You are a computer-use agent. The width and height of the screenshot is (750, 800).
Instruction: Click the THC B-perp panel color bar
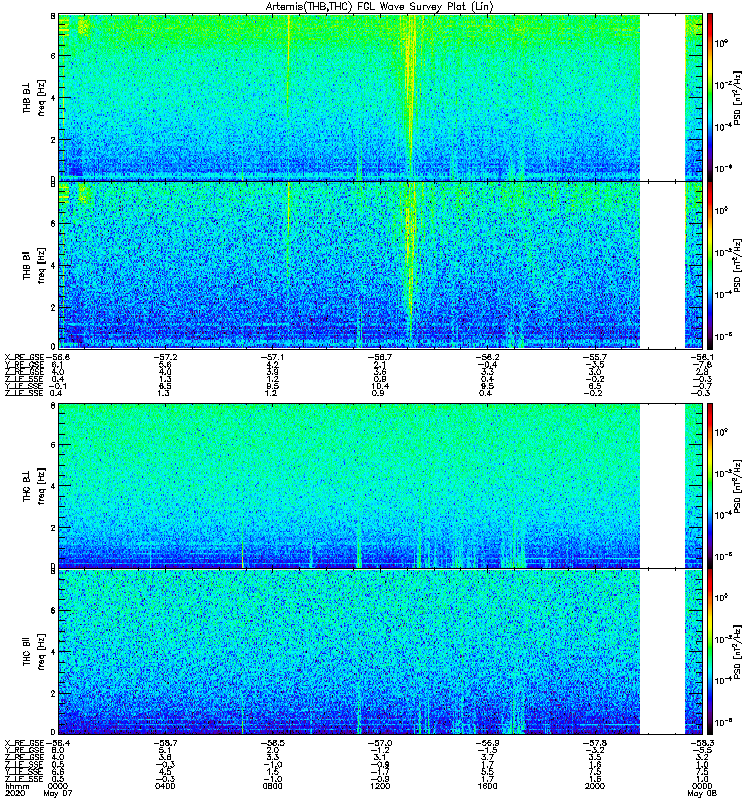click(710, 486)
